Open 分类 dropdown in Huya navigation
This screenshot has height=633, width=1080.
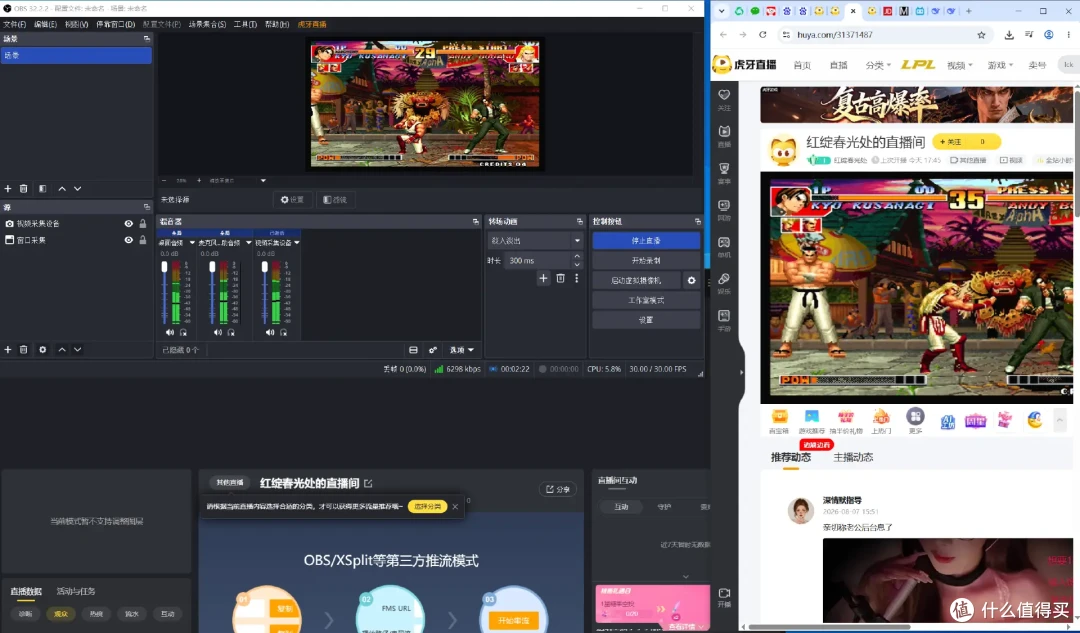click(x=878, y=65)
